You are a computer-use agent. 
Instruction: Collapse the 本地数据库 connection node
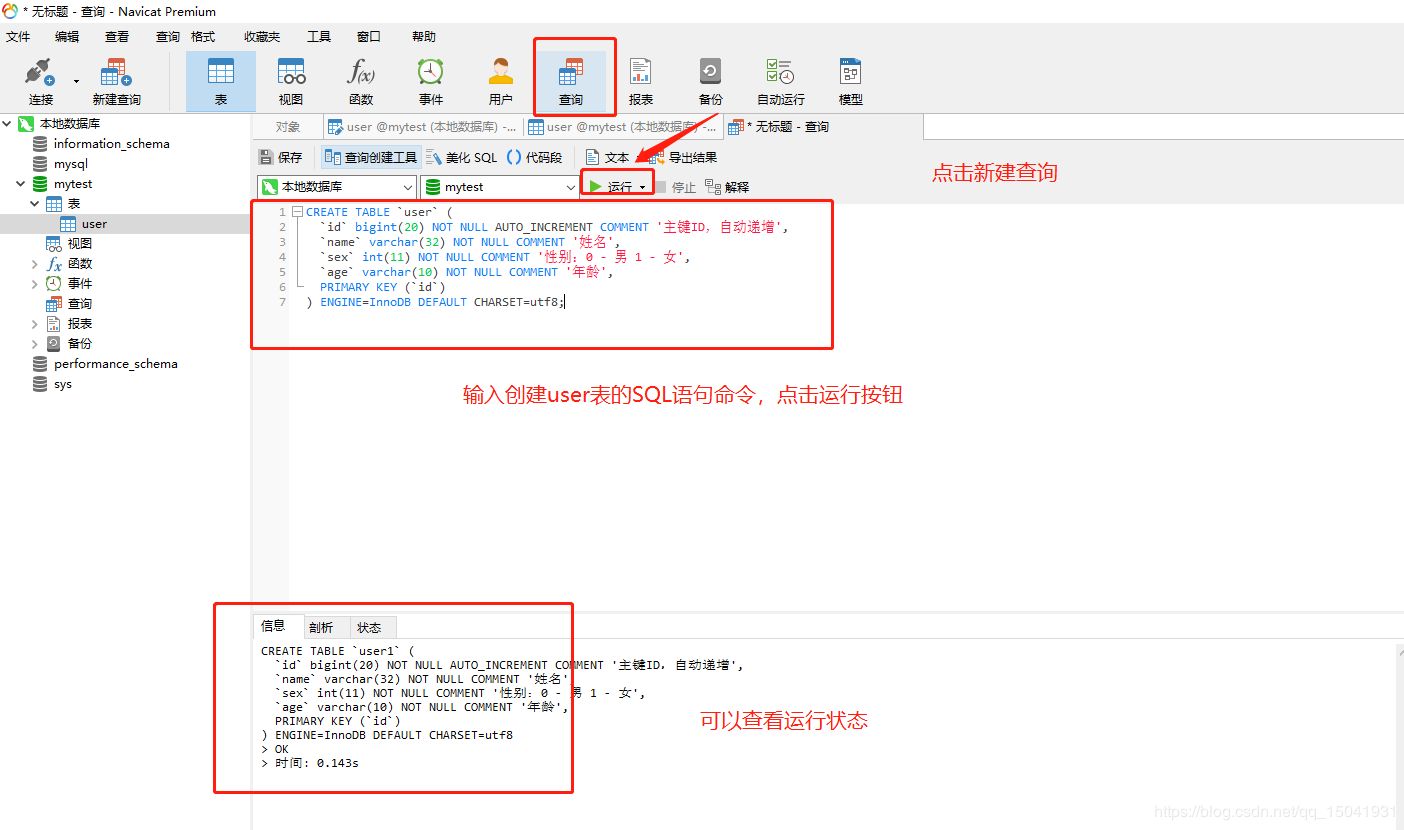click(x=8, y=124)
